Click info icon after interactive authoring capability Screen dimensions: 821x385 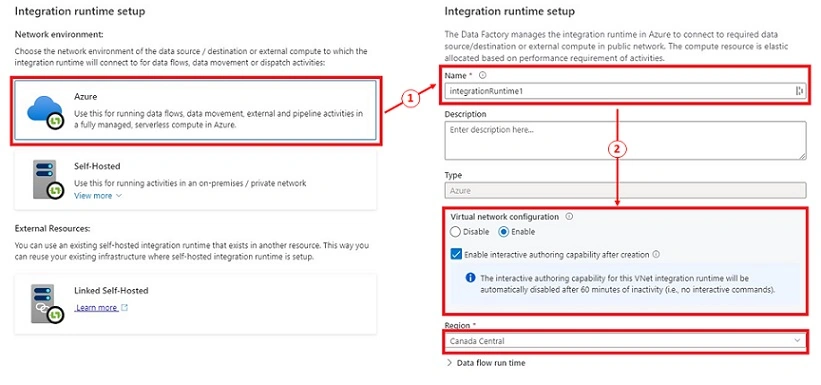click(x=656, y=255)
